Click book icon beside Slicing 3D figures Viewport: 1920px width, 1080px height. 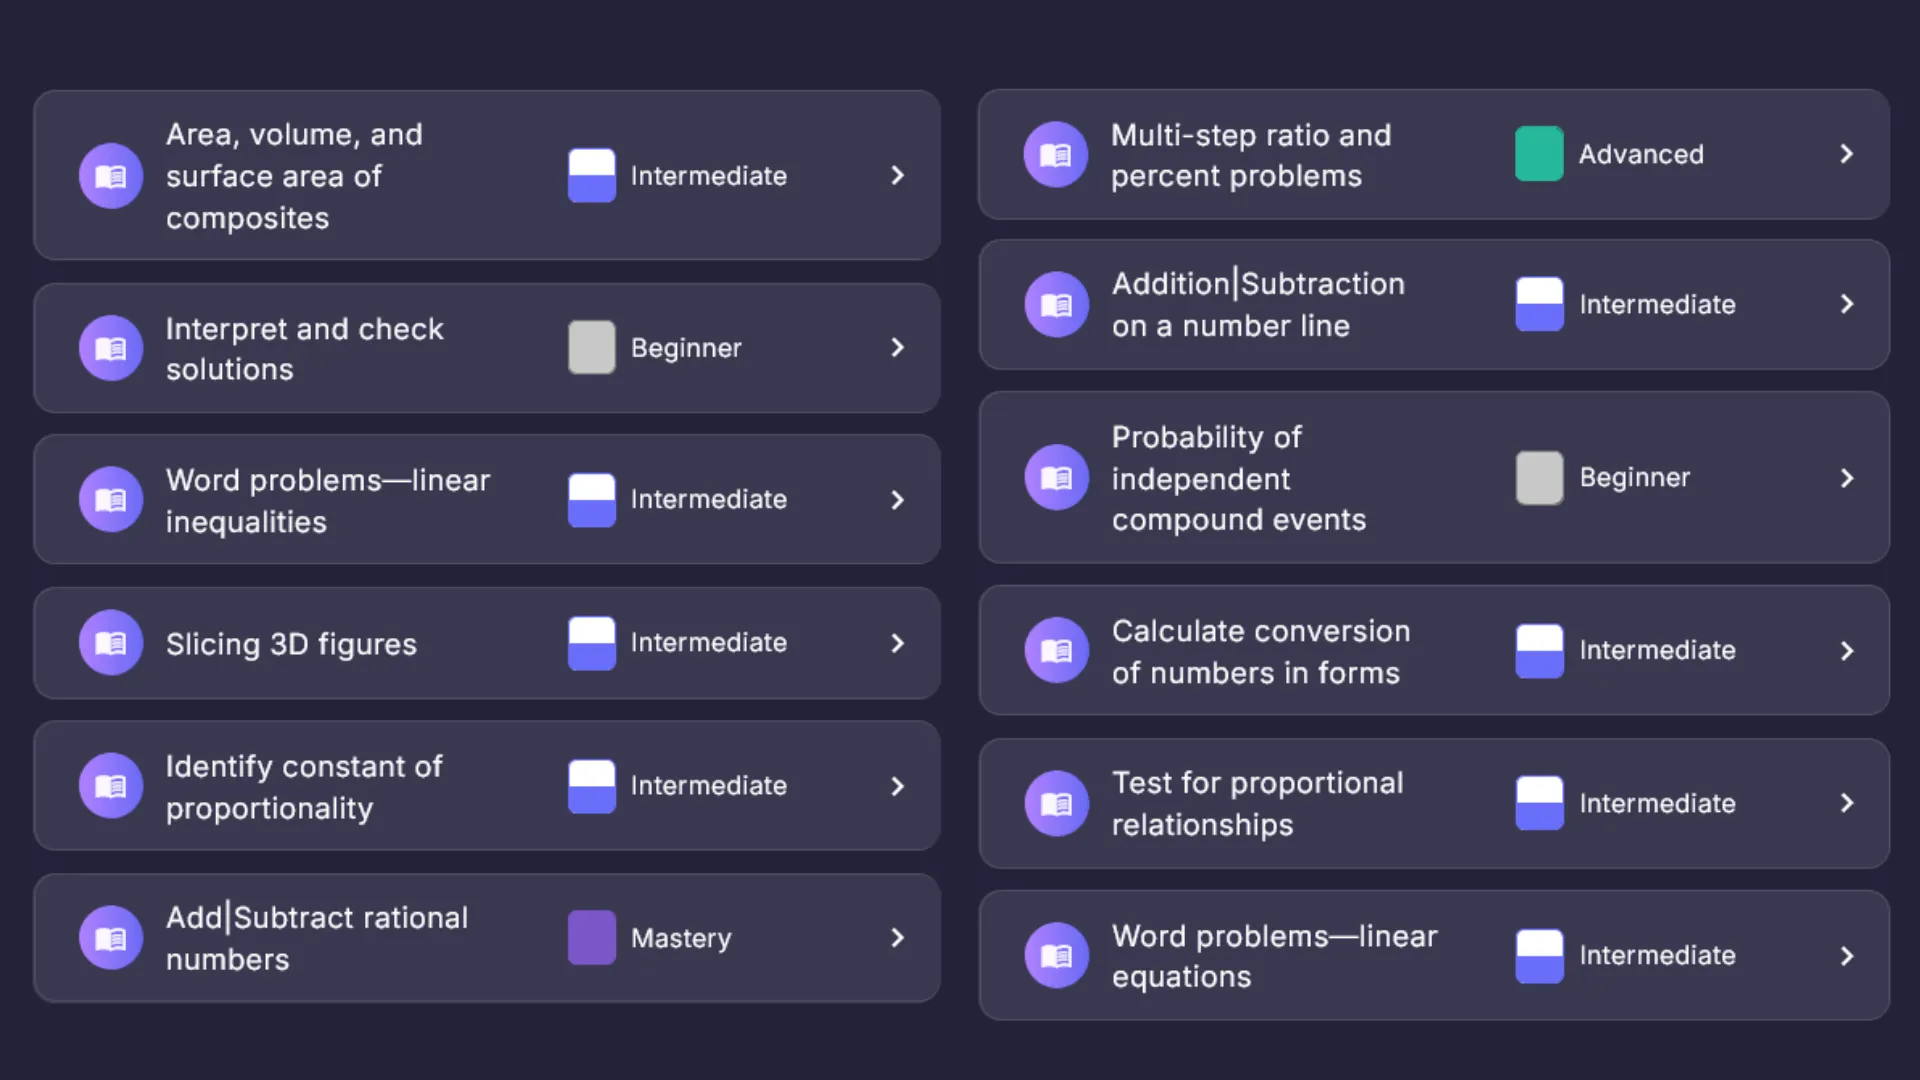pyautogui.click(x=111, y=643)
